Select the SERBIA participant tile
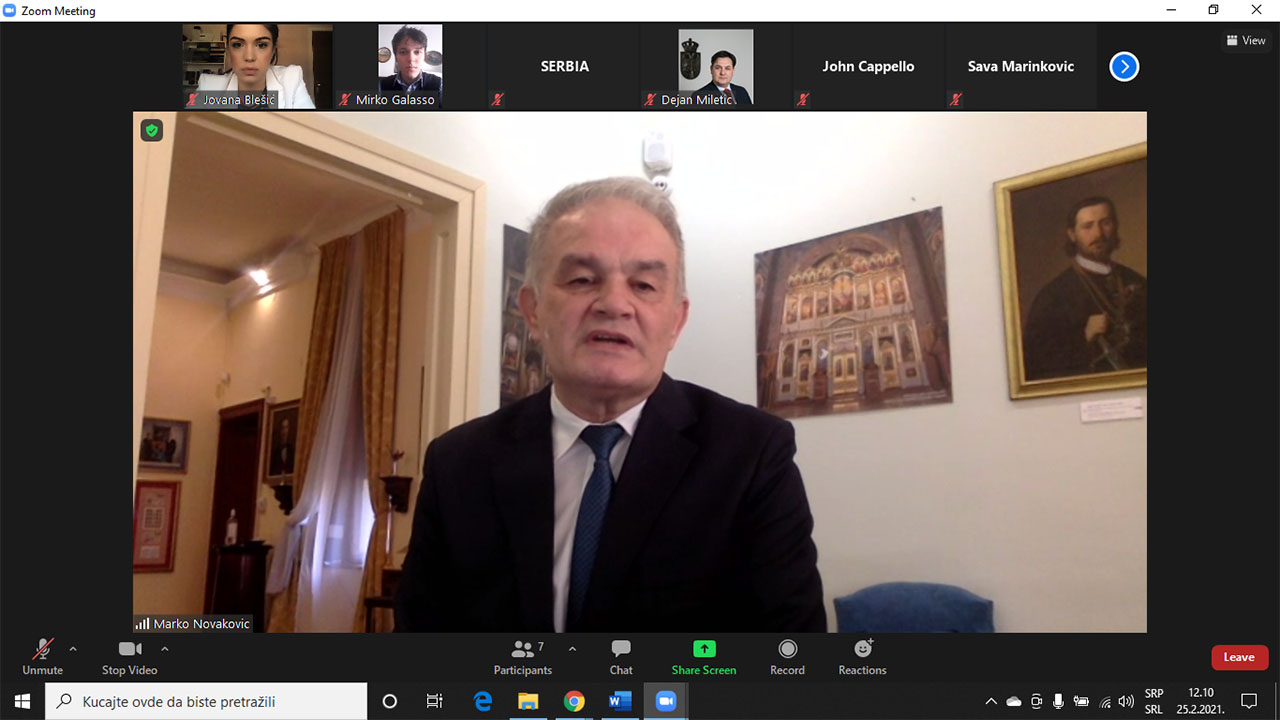 coord(564,67)
